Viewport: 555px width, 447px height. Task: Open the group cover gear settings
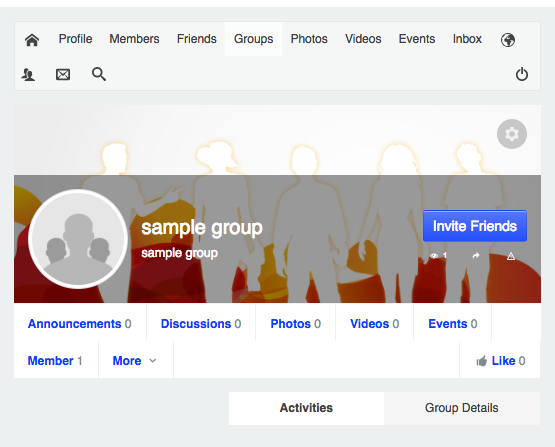pyautogui.click(x=512, y=134)
